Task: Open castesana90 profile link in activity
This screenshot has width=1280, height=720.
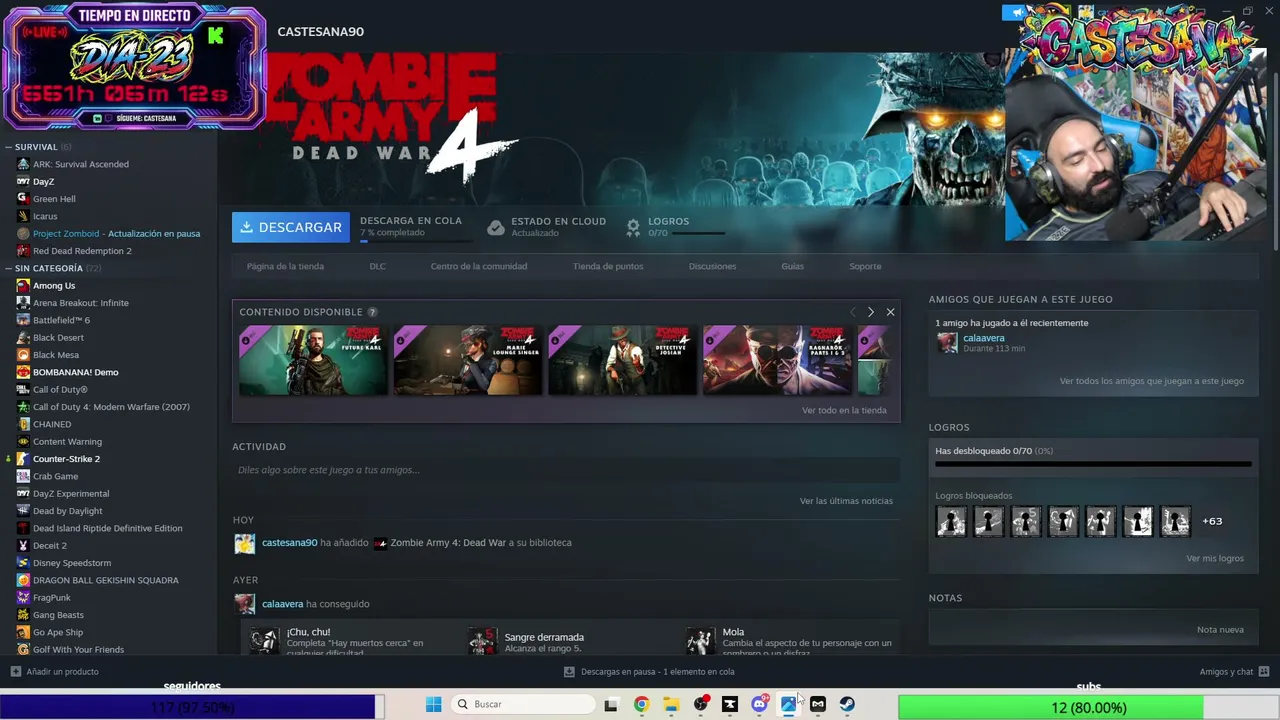Action: point(289,543)
